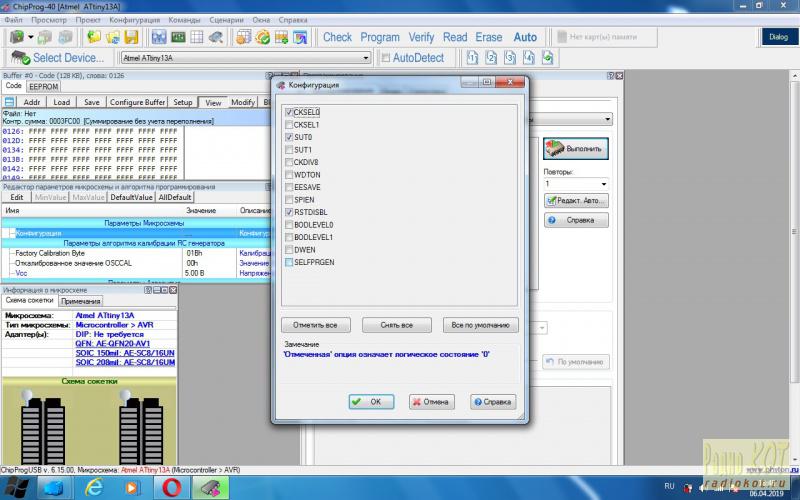Click the script file icon with green check
This screenshot has width=800, height=500.
[x=547, y=58]
